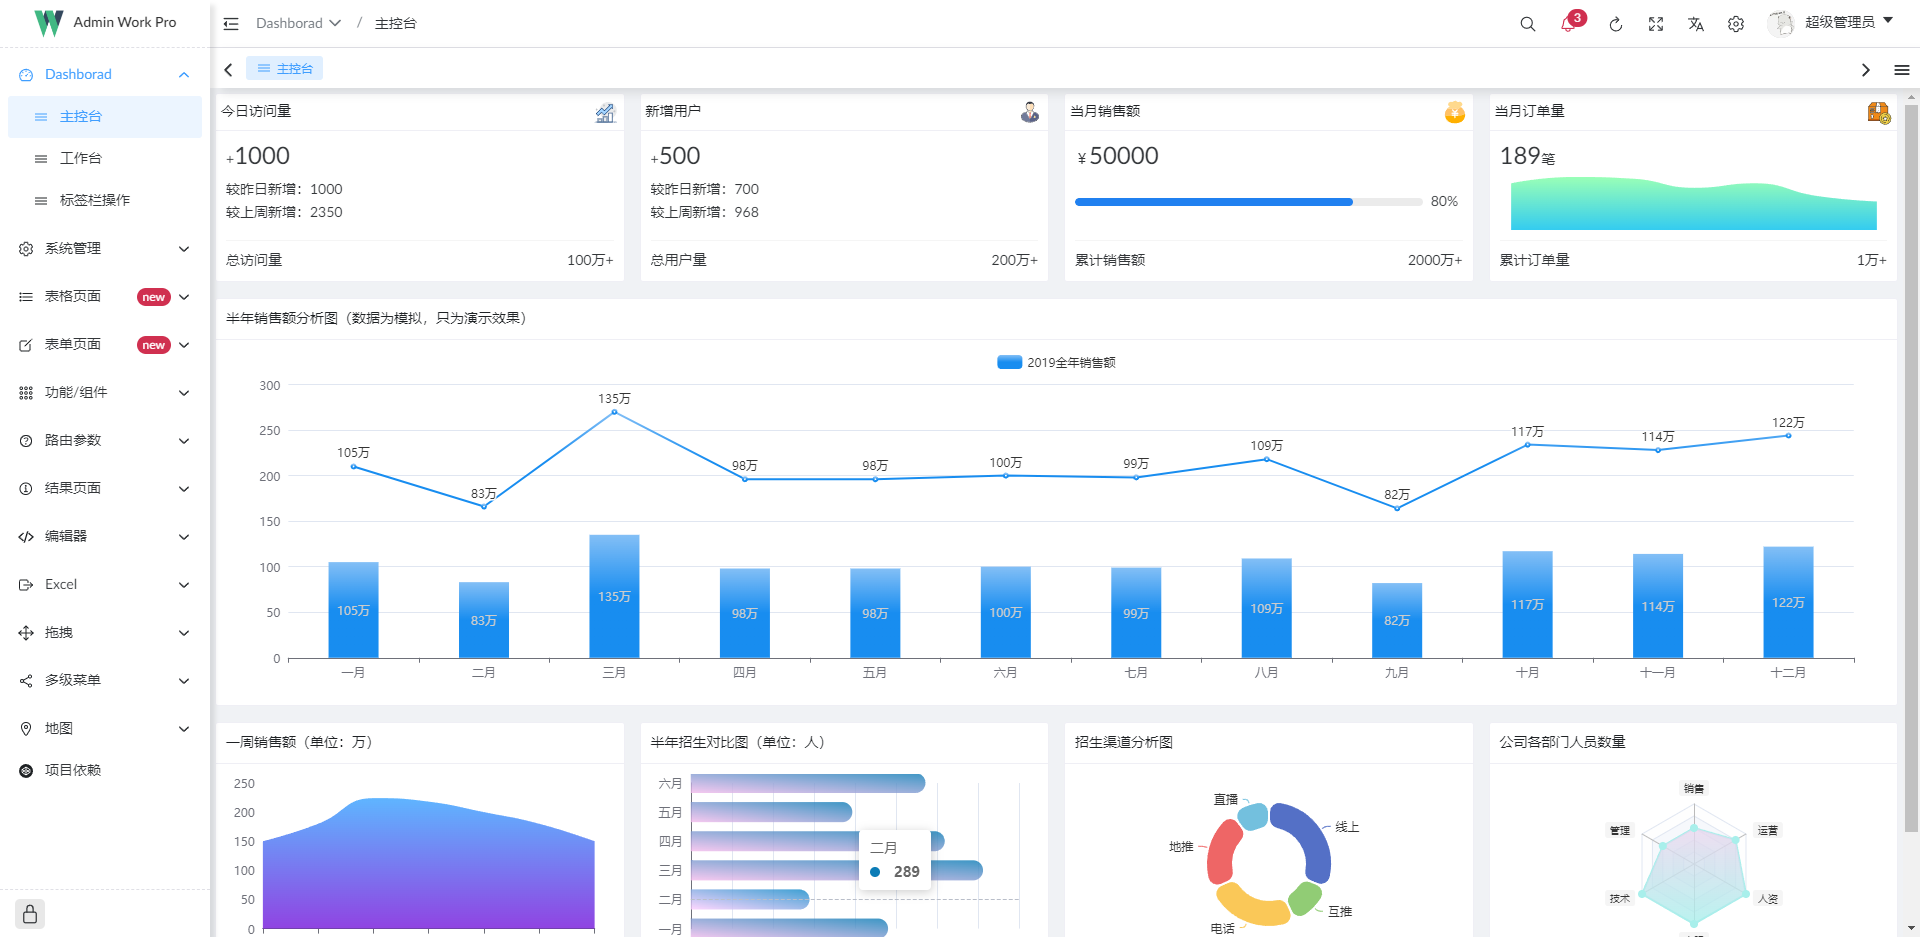This screenshot has height=937, width=1920.
Task: Click the chart icon on 今日访问量 card
Action: coord(605,112)
